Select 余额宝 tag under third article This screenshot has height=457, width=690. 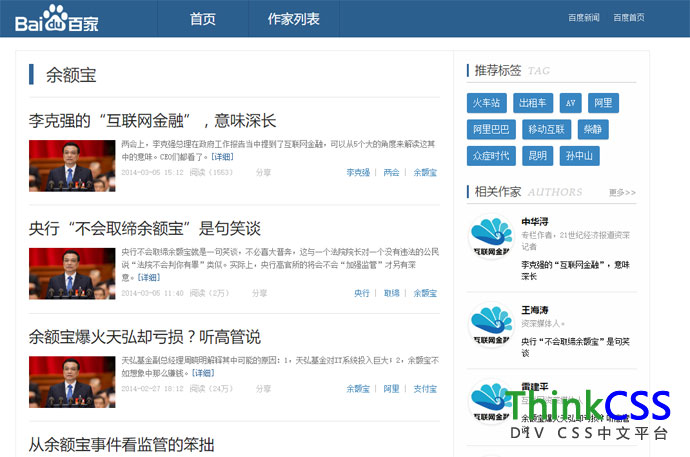click(358, 389)
